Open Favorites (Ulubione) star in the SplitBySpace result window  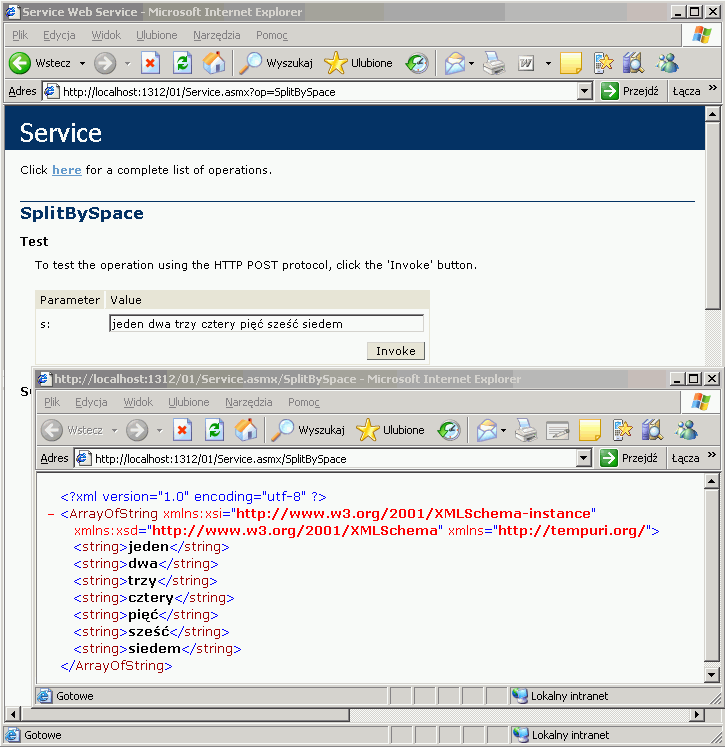(390, 430)
